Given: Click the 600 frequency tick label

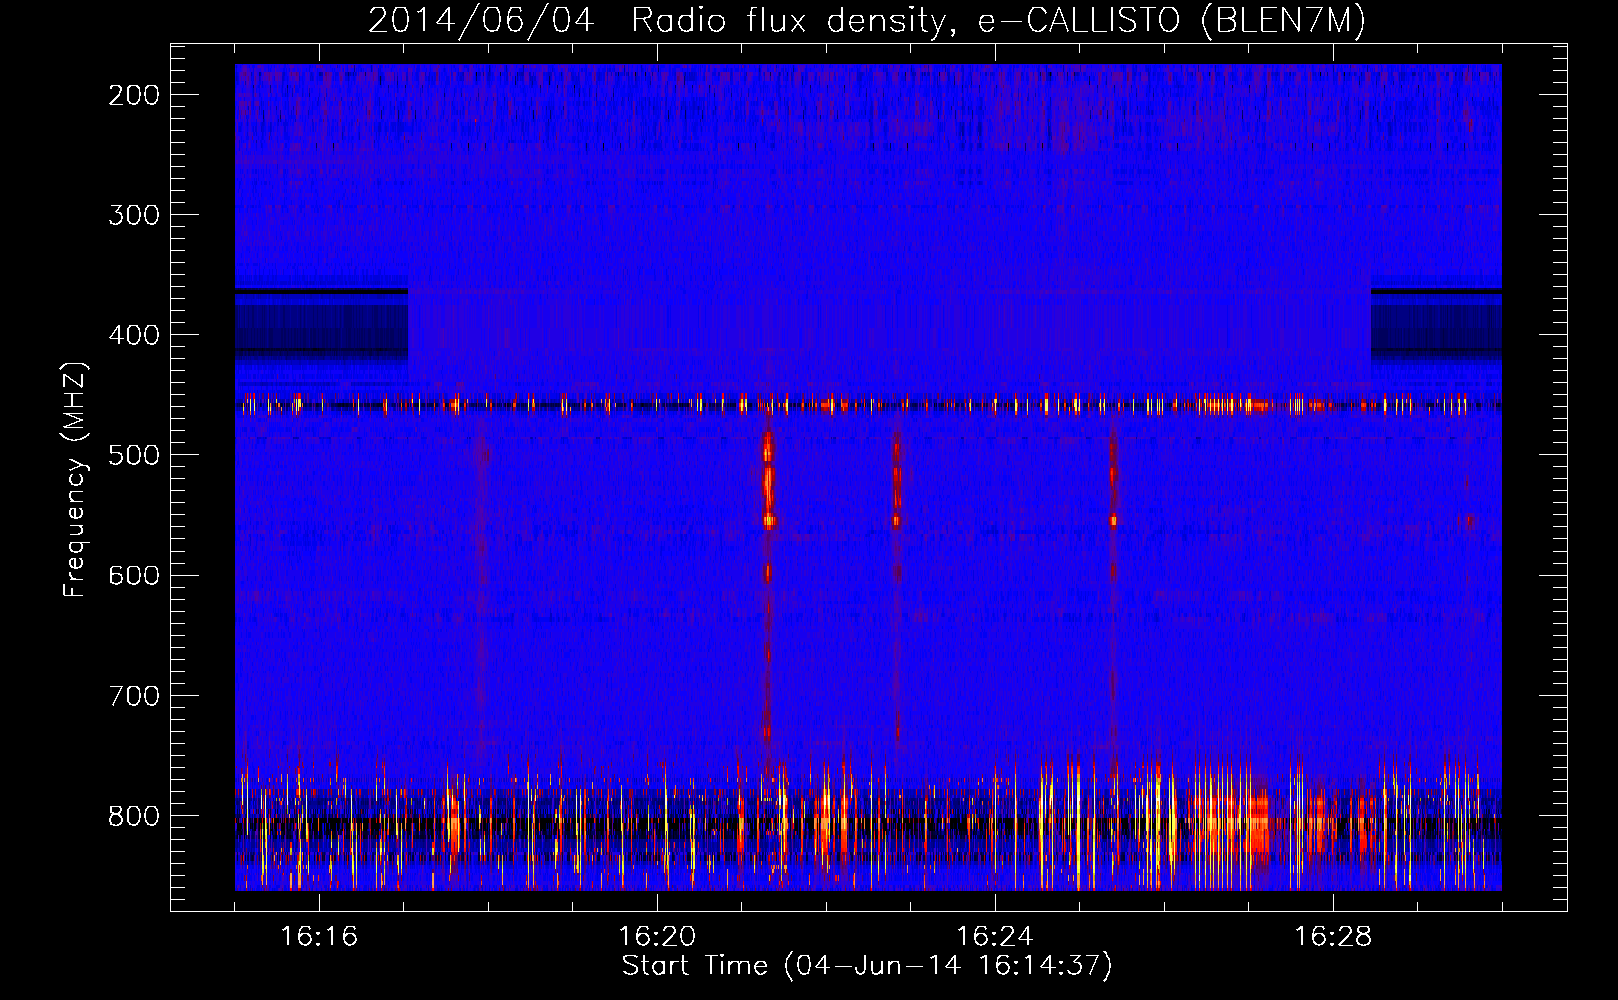Looking at the screenshot, I should [x=134, y=575].
